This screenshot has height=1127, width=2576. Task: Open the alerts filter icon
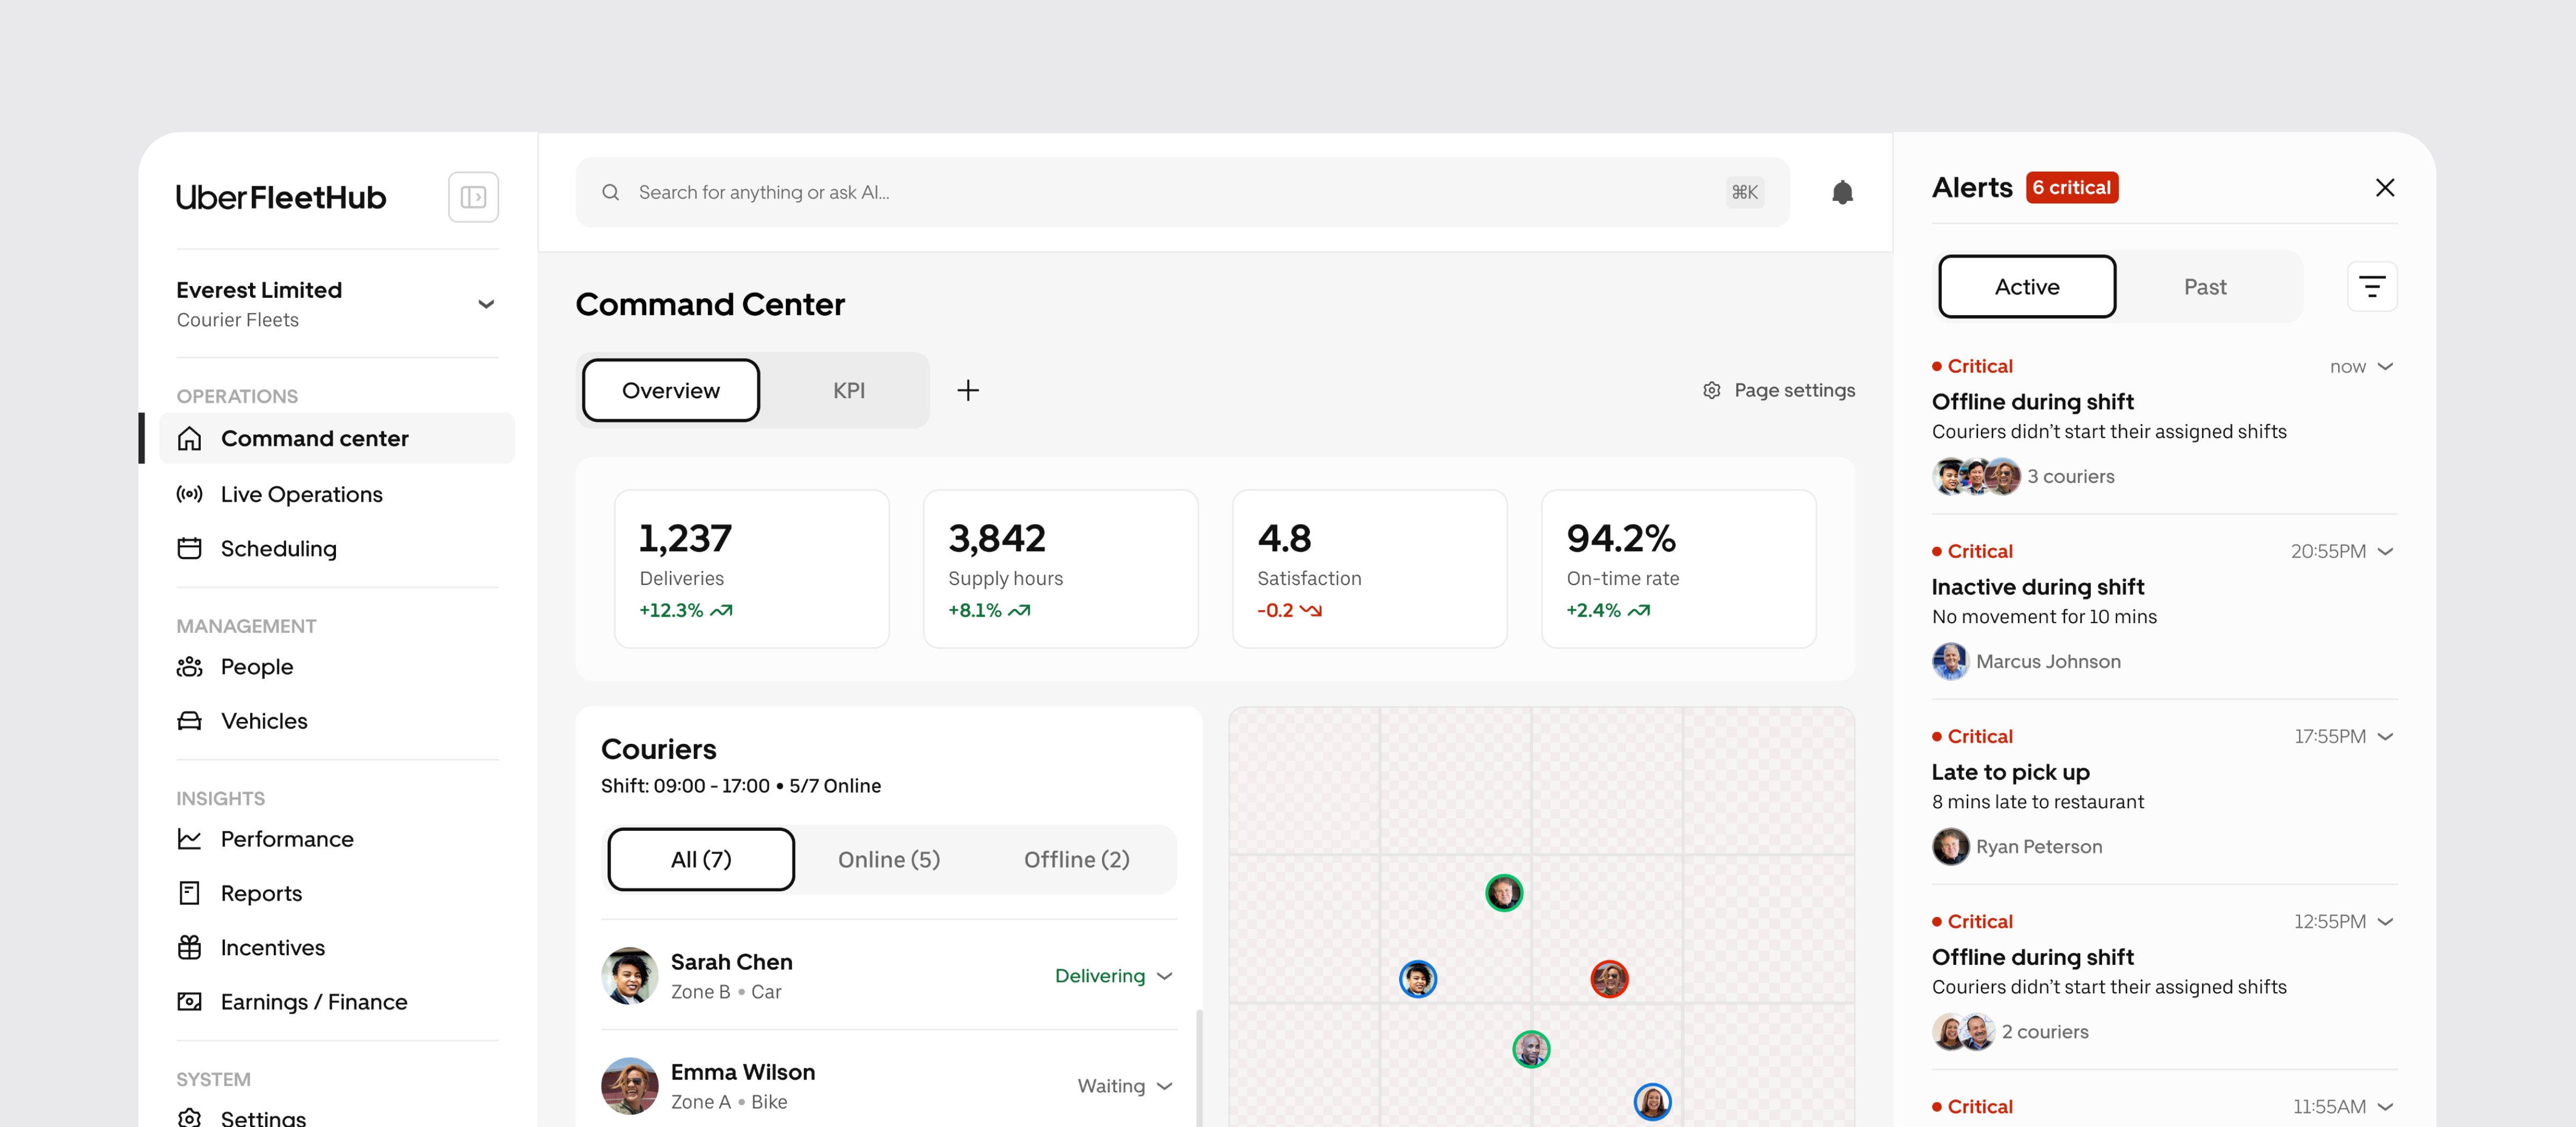click(x=2371, y=287)
